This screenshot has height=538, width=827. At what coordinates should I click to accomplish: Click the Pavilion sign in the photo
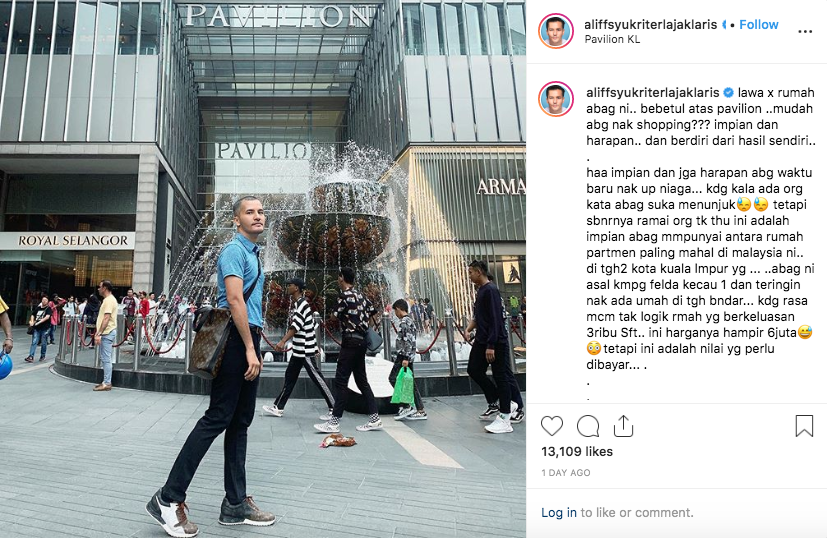[278, 16]
